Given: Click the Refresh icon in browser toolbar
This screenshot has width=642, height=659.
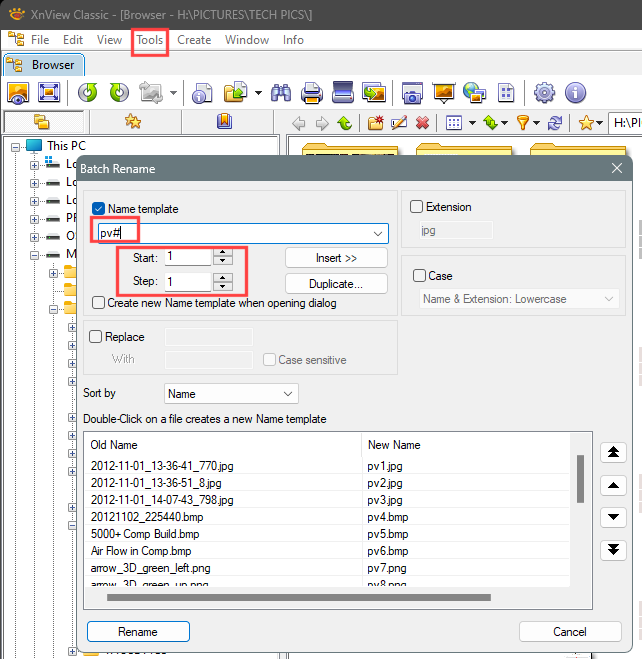Looking at the screenshot, I should tap(555, 123).
